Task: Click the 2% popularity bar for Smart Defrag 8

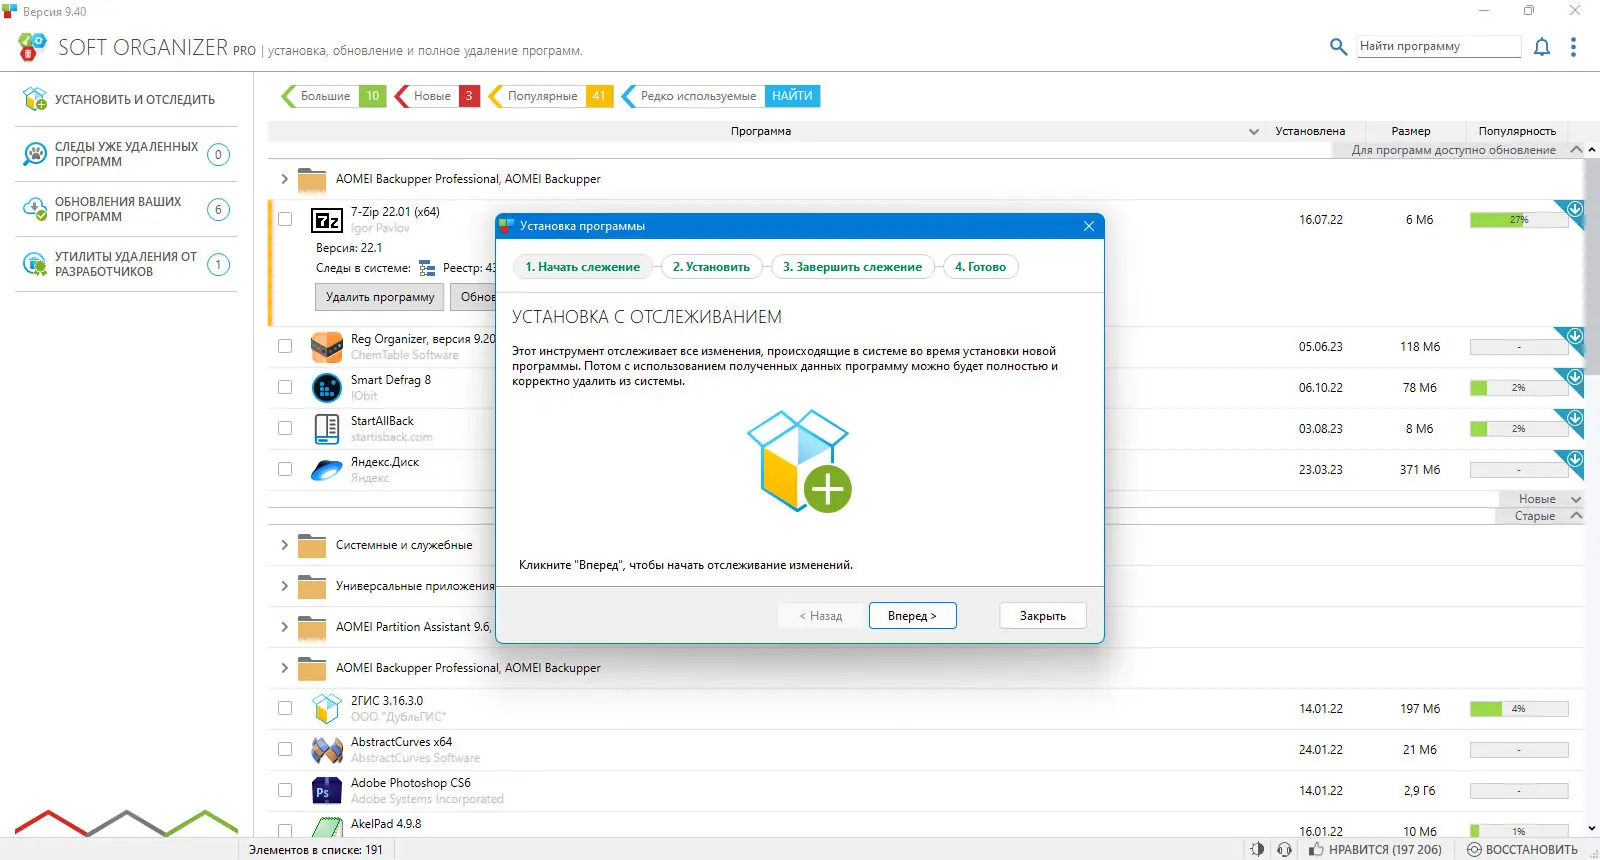Action: click(1519, 388)
